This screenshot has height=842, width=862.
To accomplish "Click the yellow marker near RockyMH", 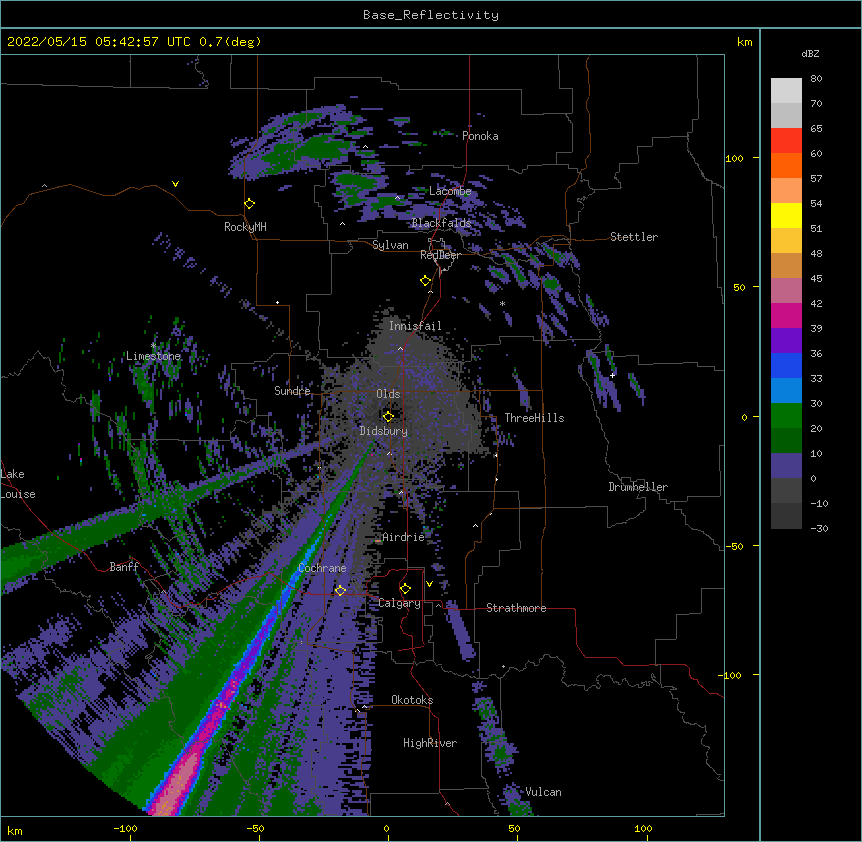I will click(250, 204).
